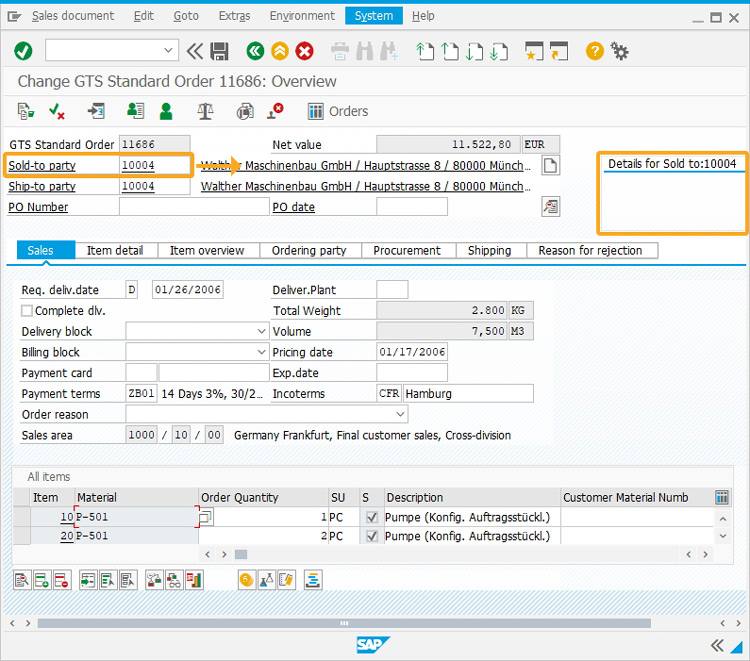Click the red Cancel X icon
This screenshot has width=750, height=661.
(304, 51)
